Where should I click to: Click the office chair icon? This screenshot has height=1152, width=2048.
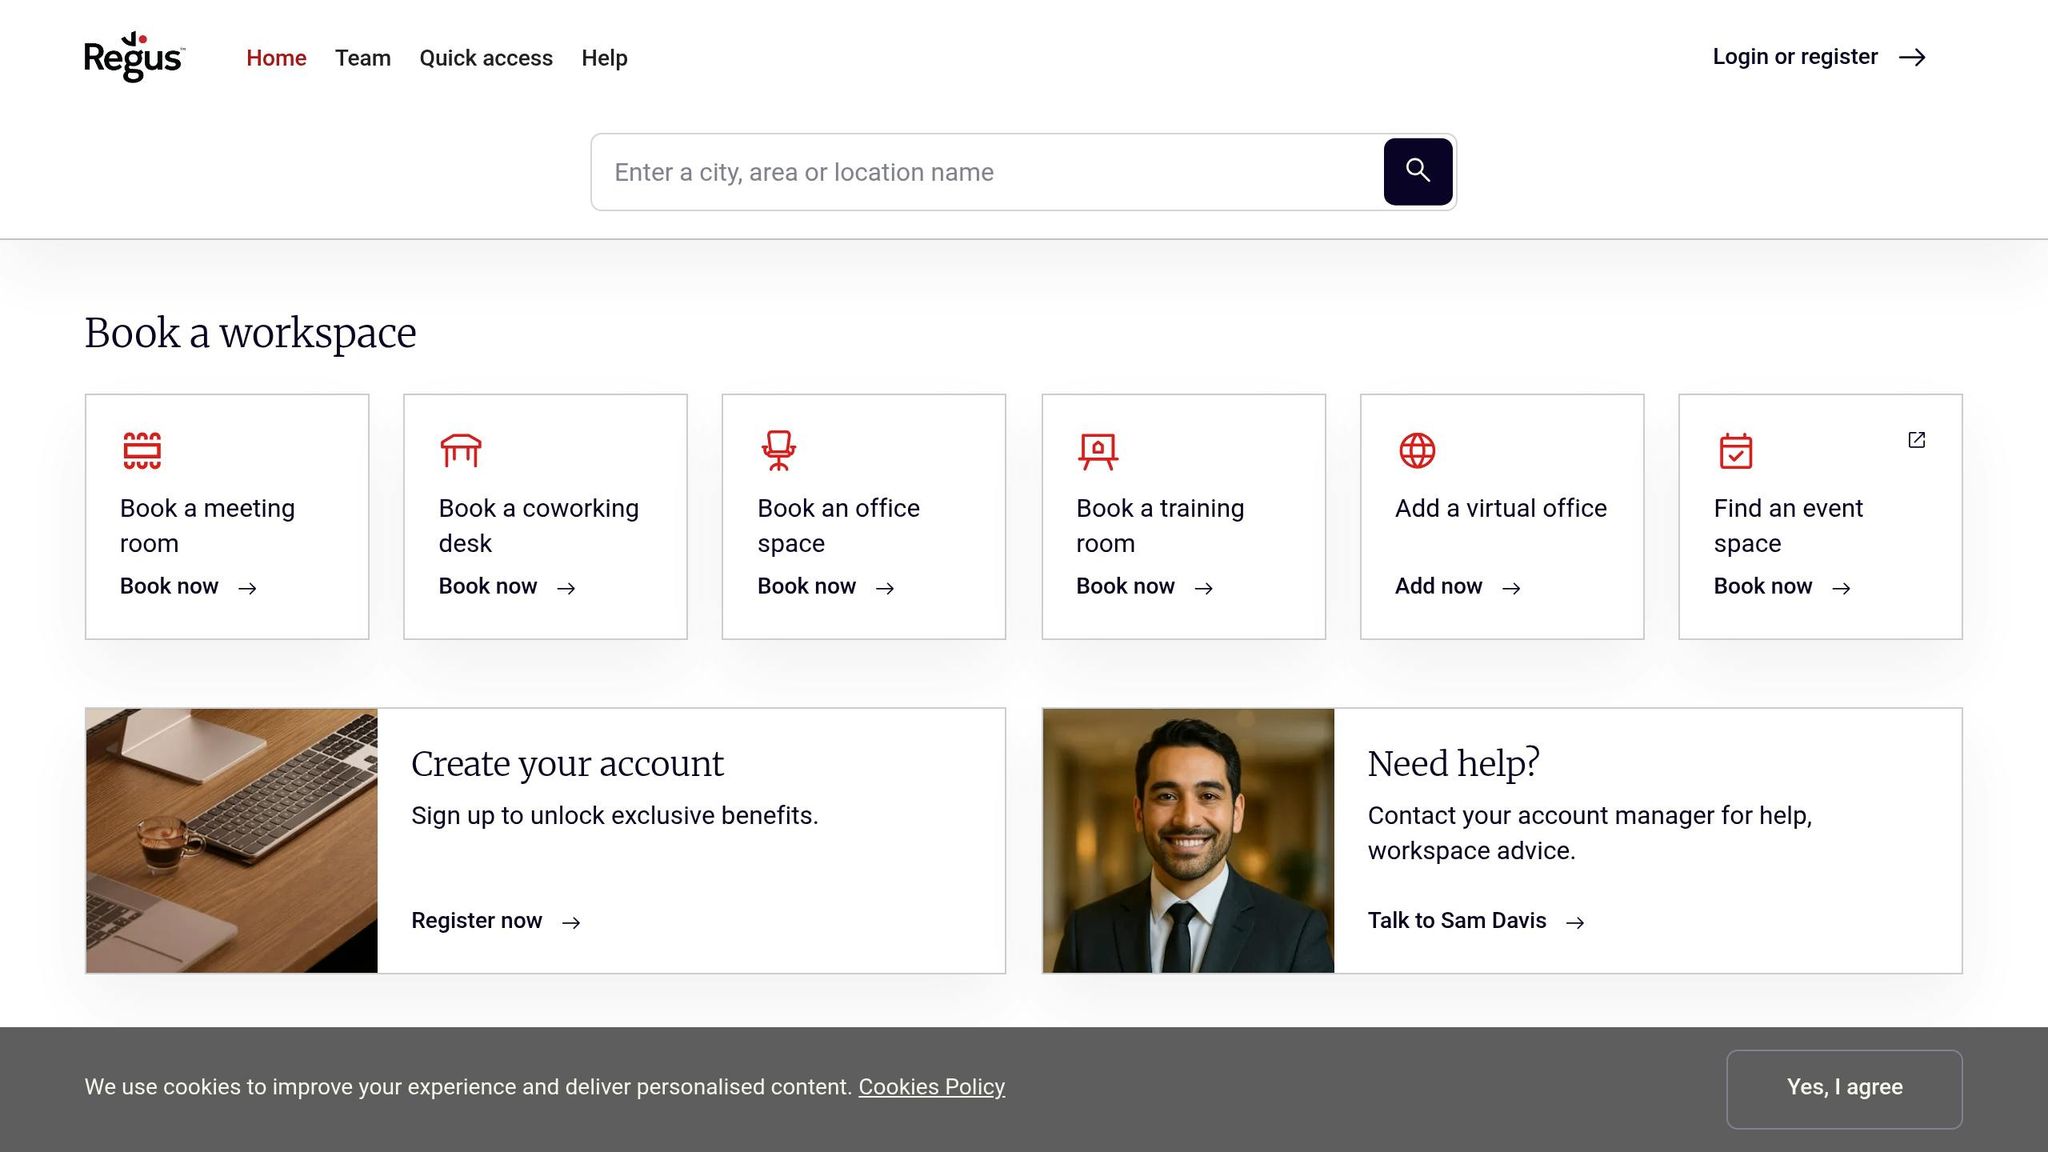click(x=778, y=450)
